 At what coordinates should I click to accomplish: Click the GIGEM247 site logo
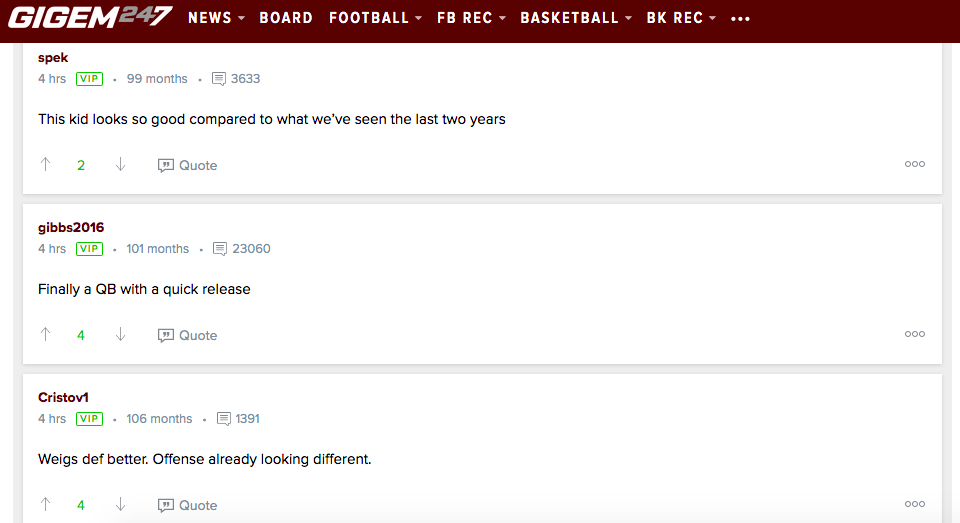(x=90, y=17)
